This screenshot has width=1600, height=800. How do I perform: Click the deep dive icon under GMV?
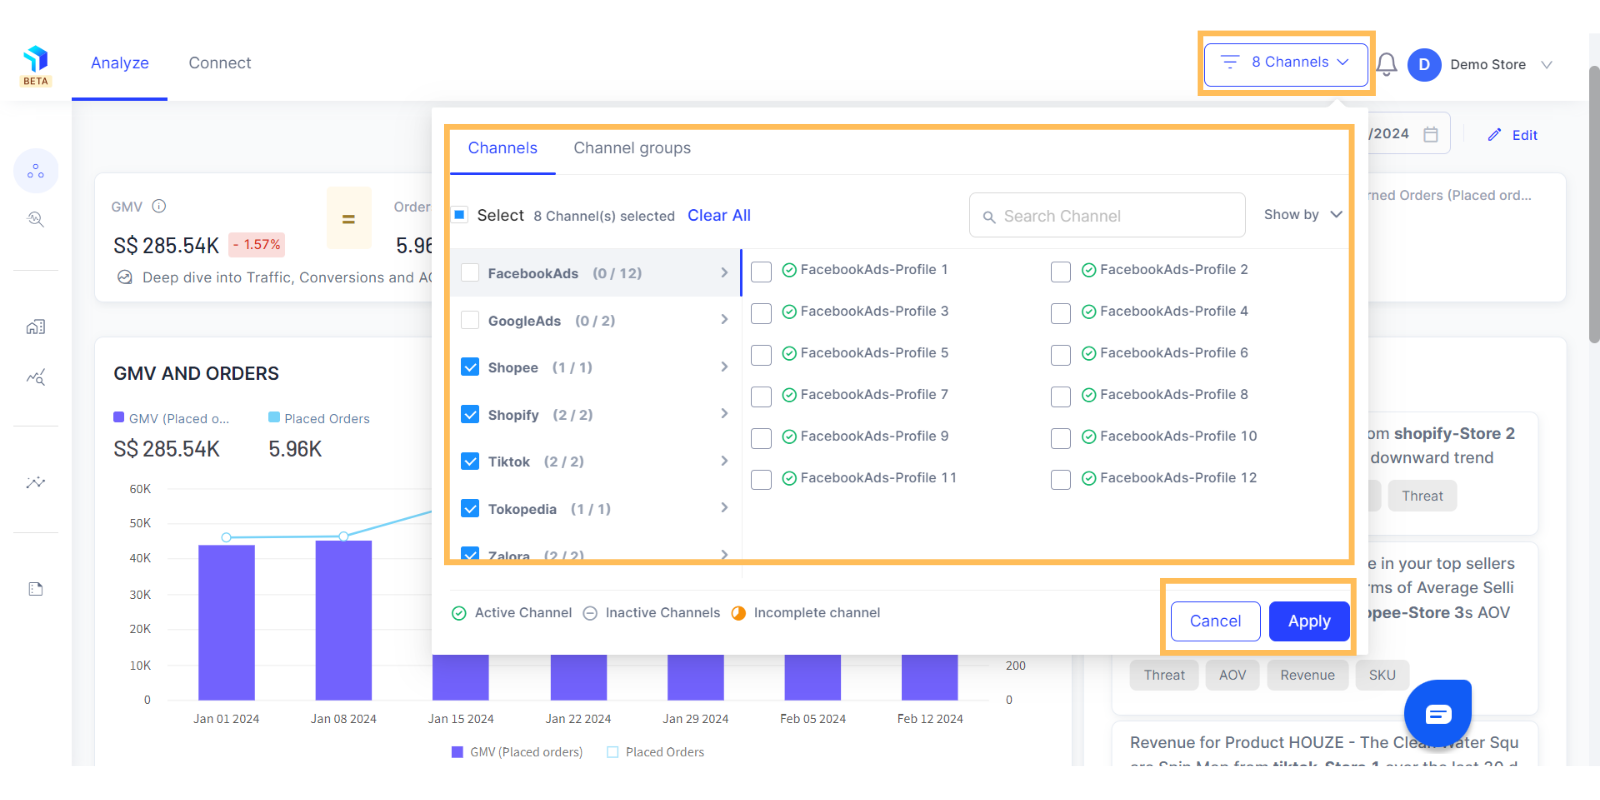click(125, 277)
